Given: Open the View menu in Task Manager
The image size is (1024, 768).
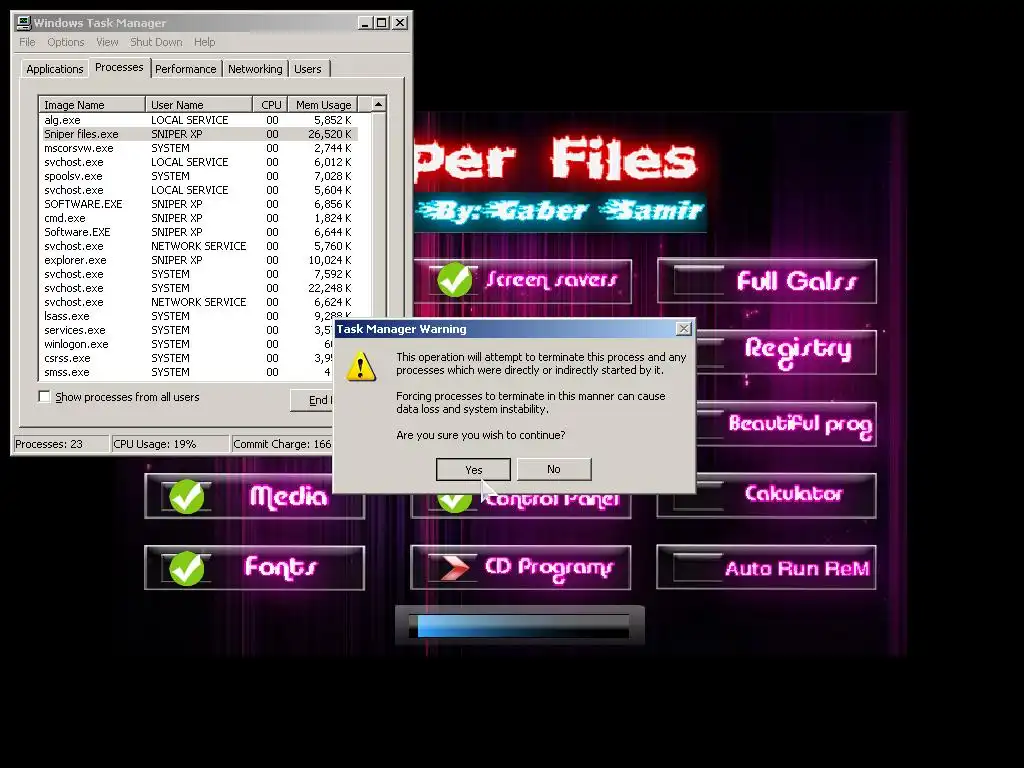Looking at the screenshot, I should pyautogui.click(x=107, y=42).
